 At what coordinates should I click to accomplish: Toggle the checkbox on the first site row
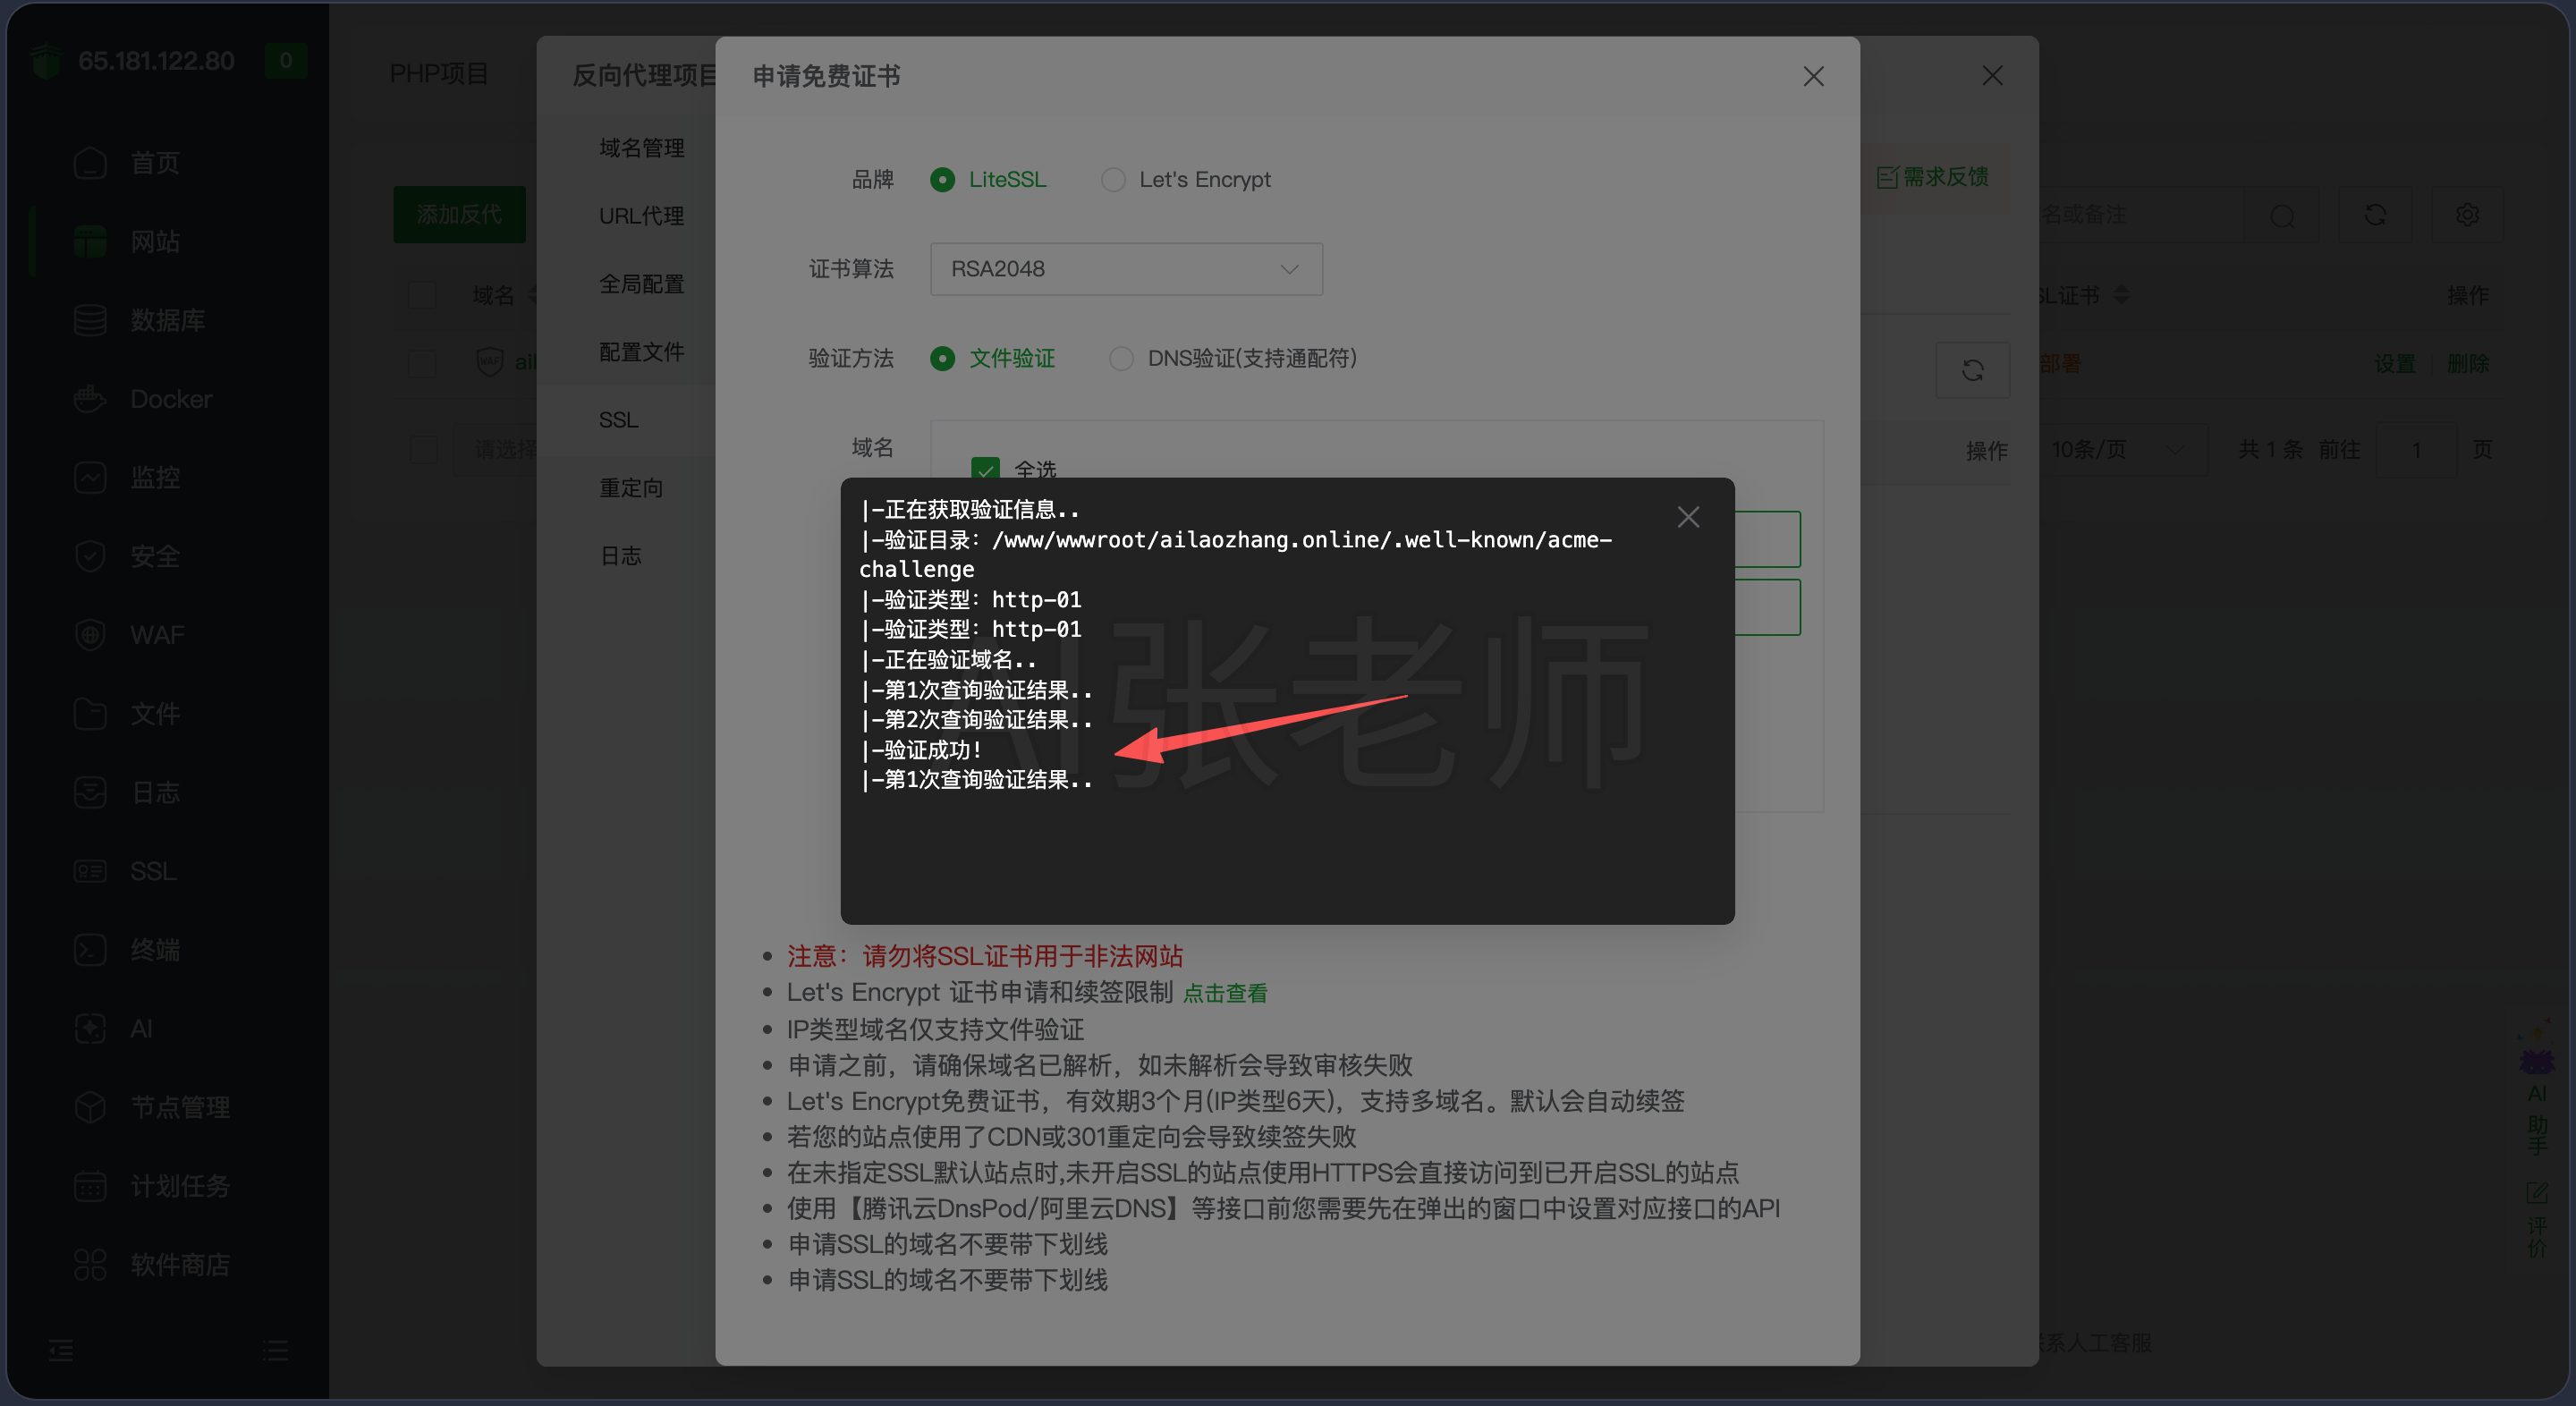(422, 363)
